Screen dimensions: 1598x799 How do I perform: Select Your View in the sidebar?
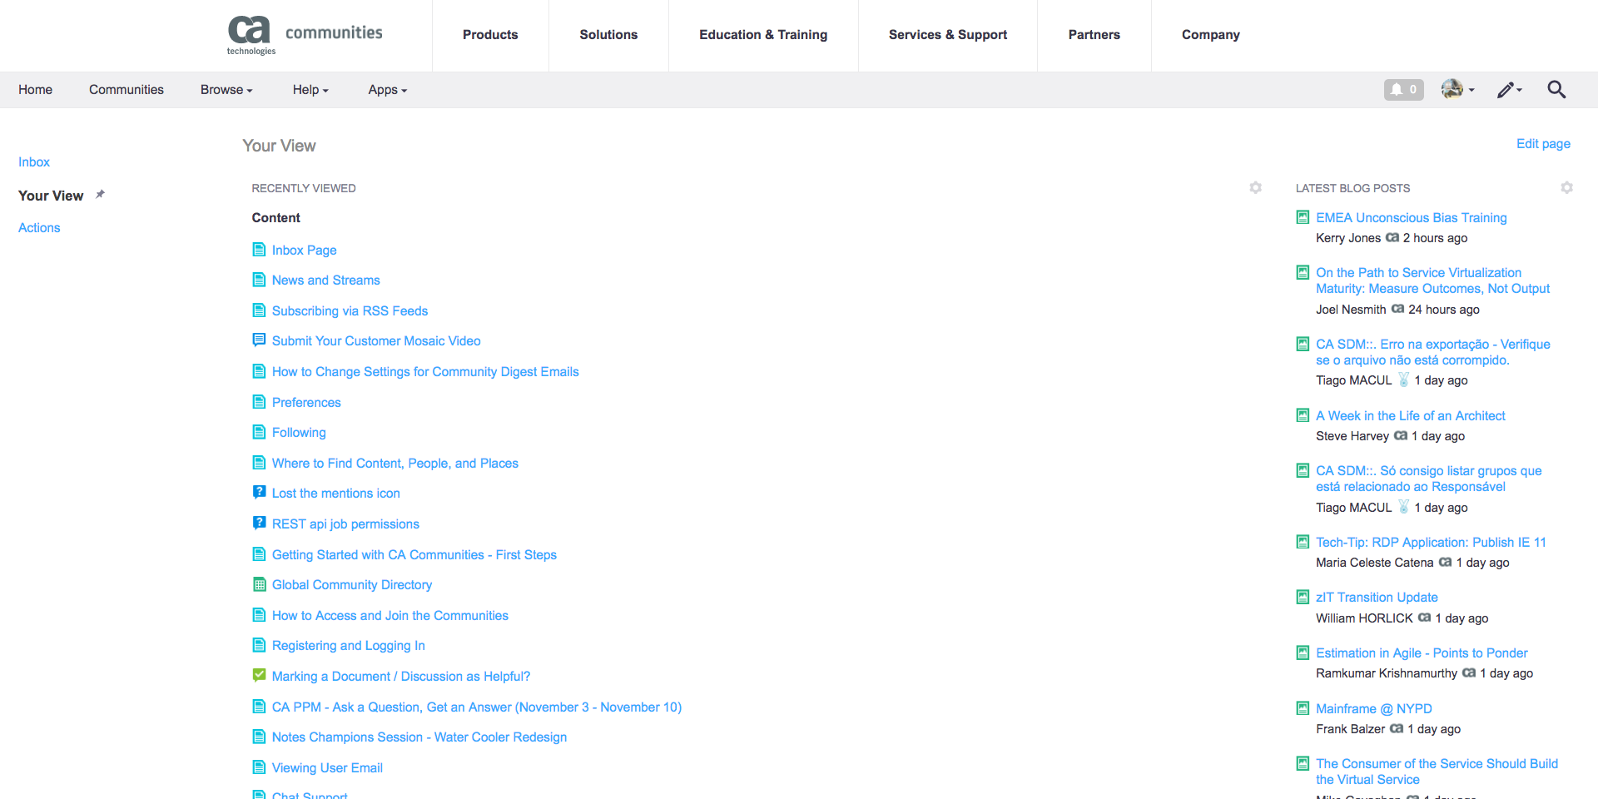[51, 196]
